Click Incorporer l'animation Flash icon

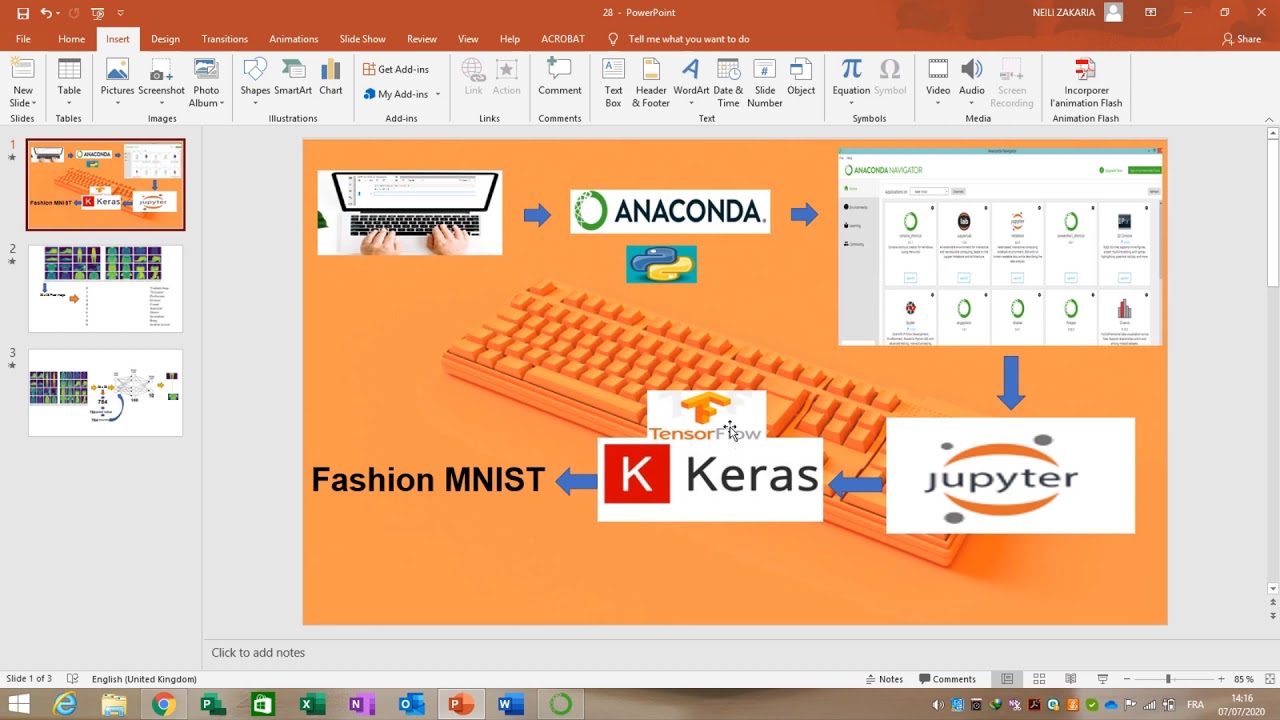point(1086,83)
